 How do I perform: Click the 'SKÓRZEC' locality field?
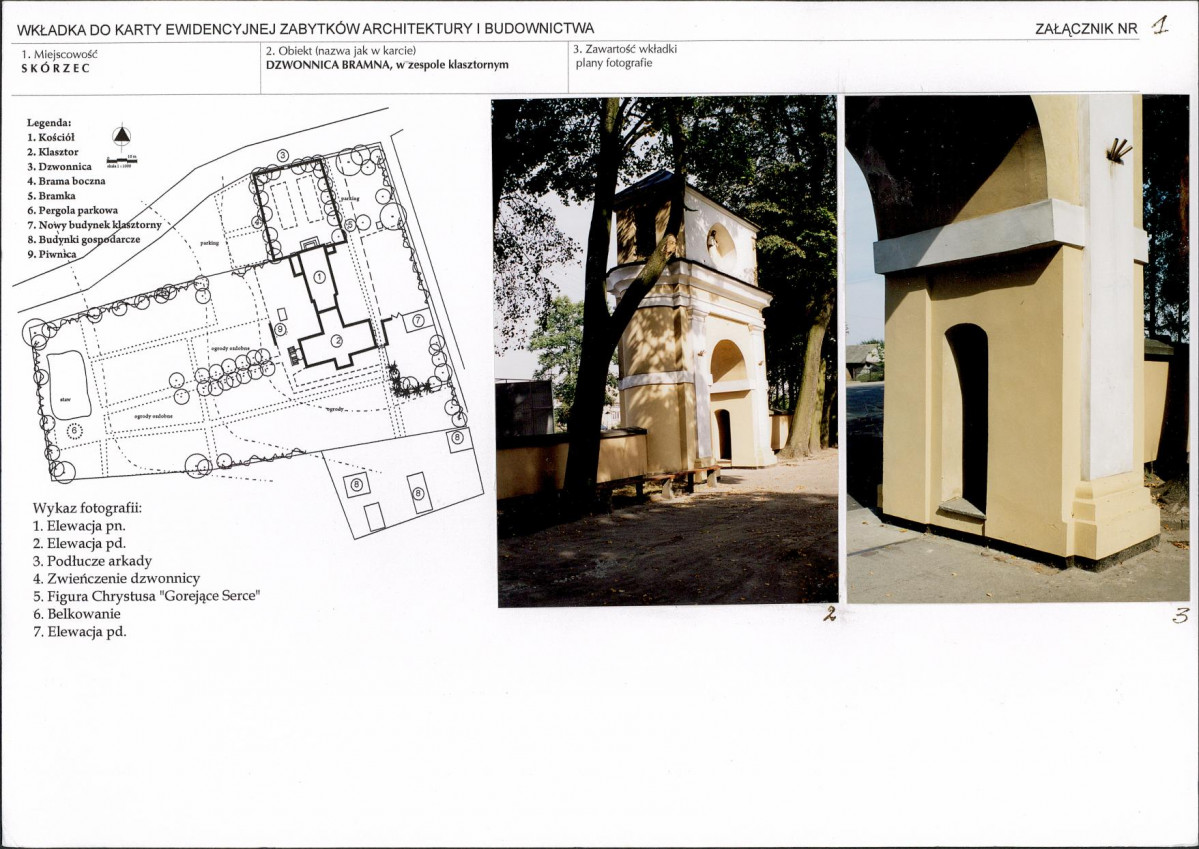click(x=49, y=69)
